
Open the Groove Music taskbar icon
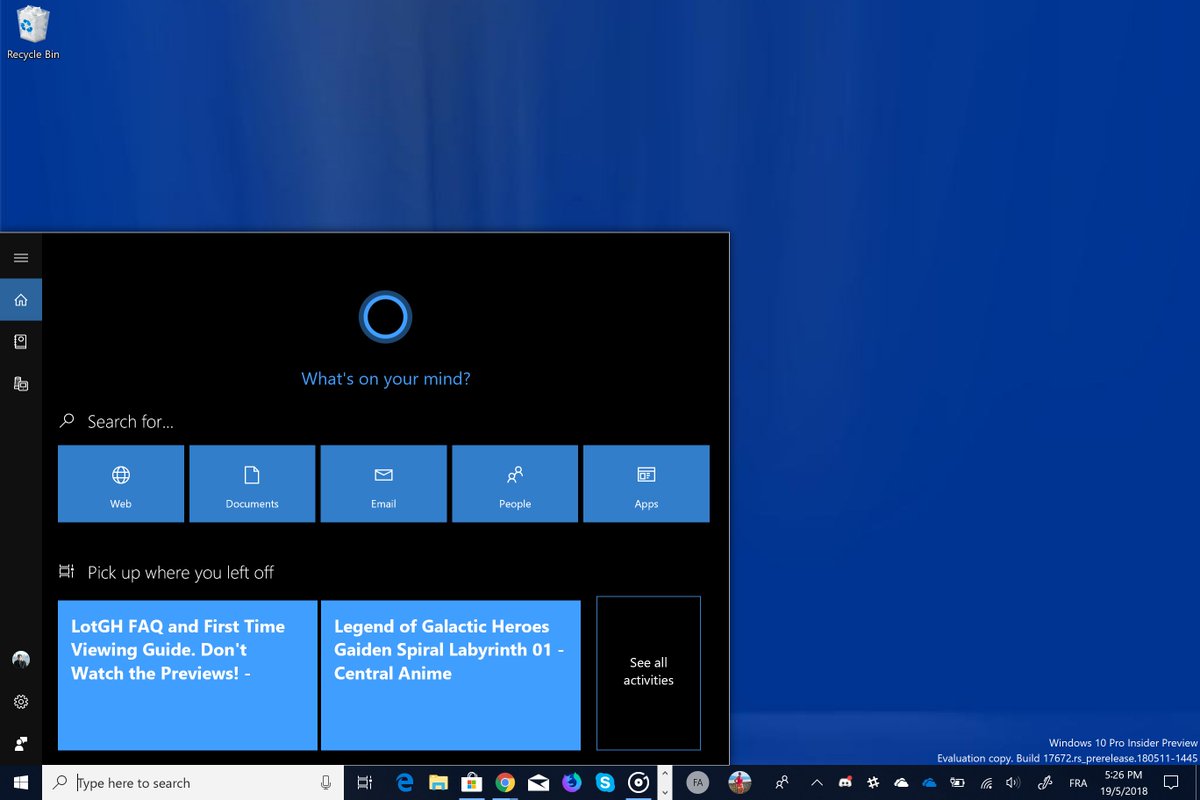coord(638,783)
